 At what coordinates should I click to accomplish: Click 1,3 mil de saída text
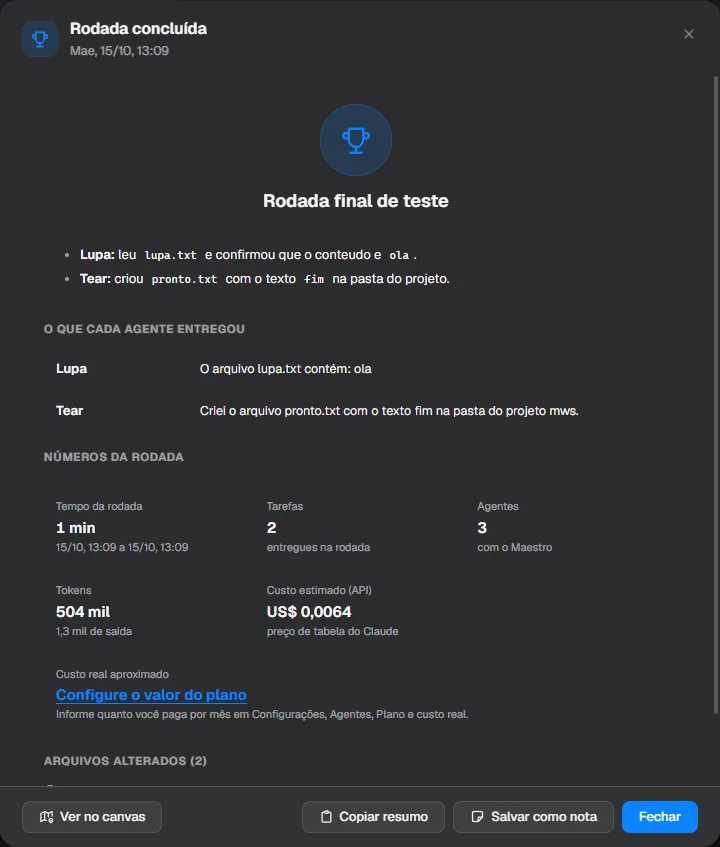(94, 631)
